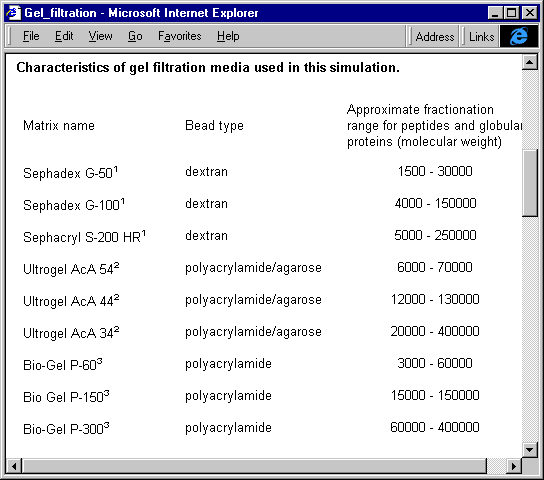Click 'polyacrylamide' in the Bio-Gel P-60 row
The width and height of the screenshot is (544, 480).
pyautogui.click(x=228, y=365)
